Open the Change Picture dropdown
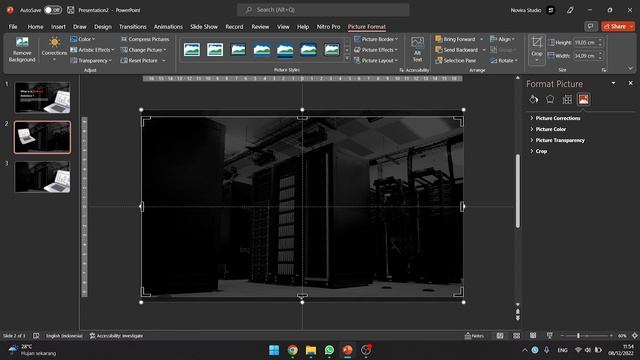The height and width of the screenshot is (360, 640). point(144,50)
